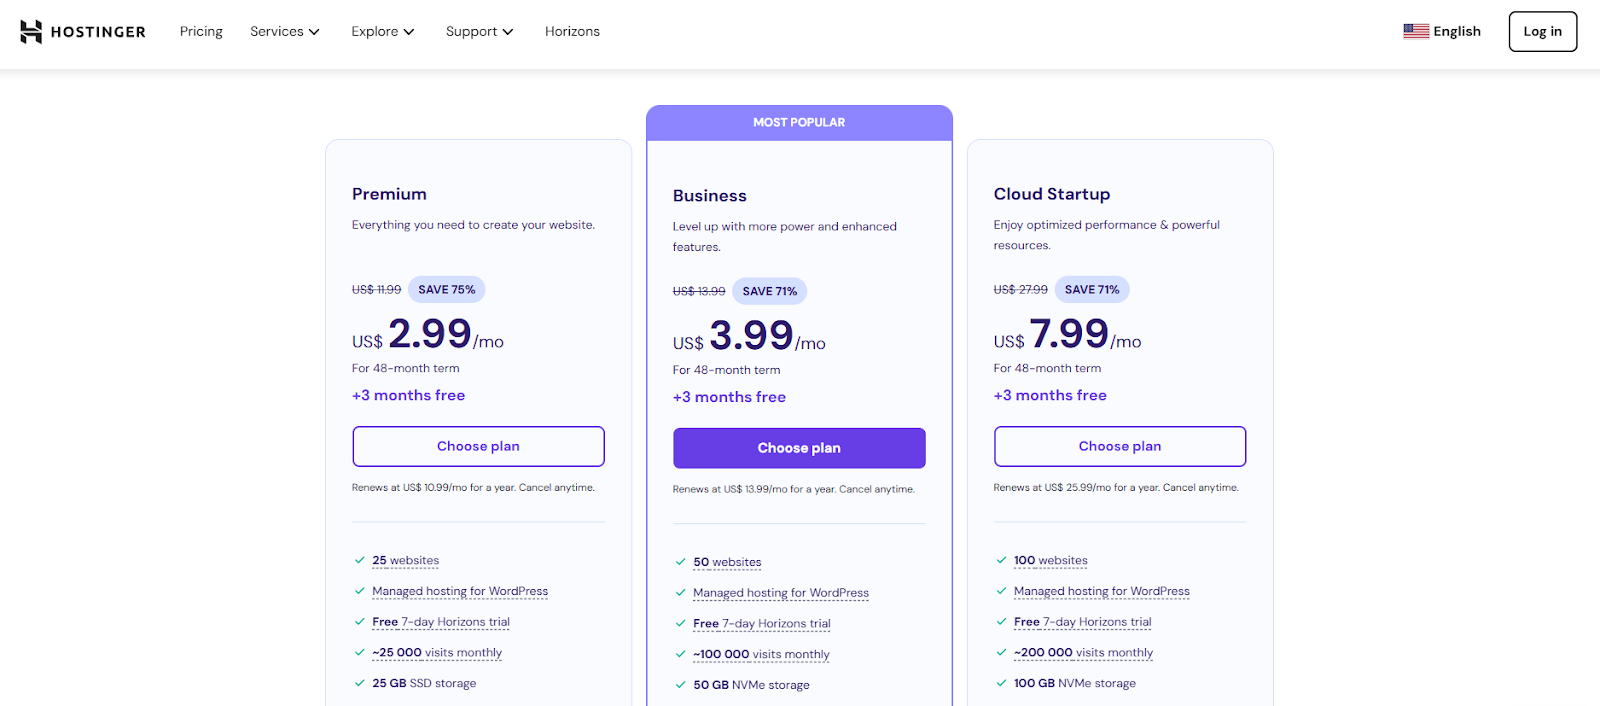Click the Cloud Startup plan title
The height and width of the screenshot is (706, 1600).
pyautogui.click(x=1052, y=194)
